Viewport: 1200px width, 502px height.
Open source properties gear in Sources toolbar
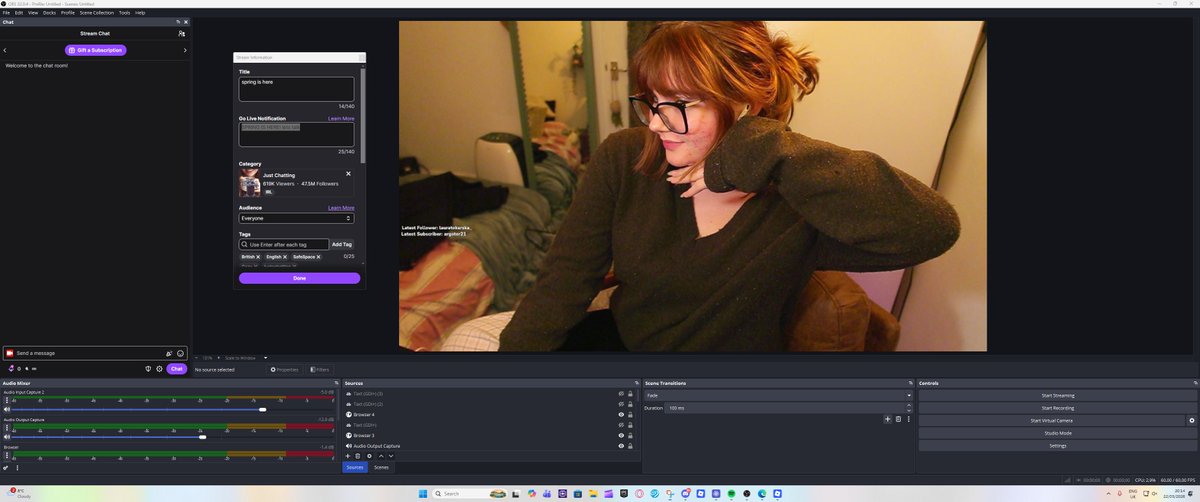click(x=369, y=456)
